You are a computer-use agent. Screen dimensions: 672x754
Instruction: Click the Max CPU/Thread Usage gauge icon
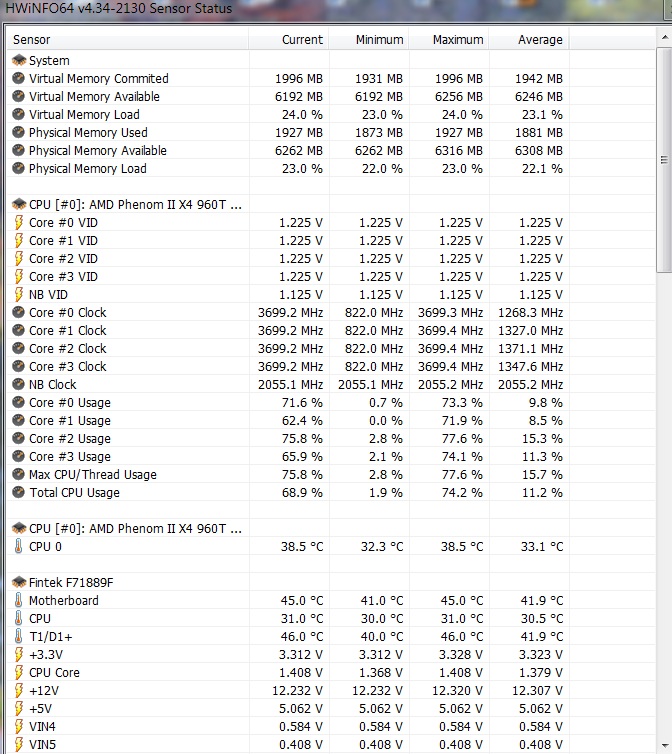pyautogui.click(x=18, y=475)
